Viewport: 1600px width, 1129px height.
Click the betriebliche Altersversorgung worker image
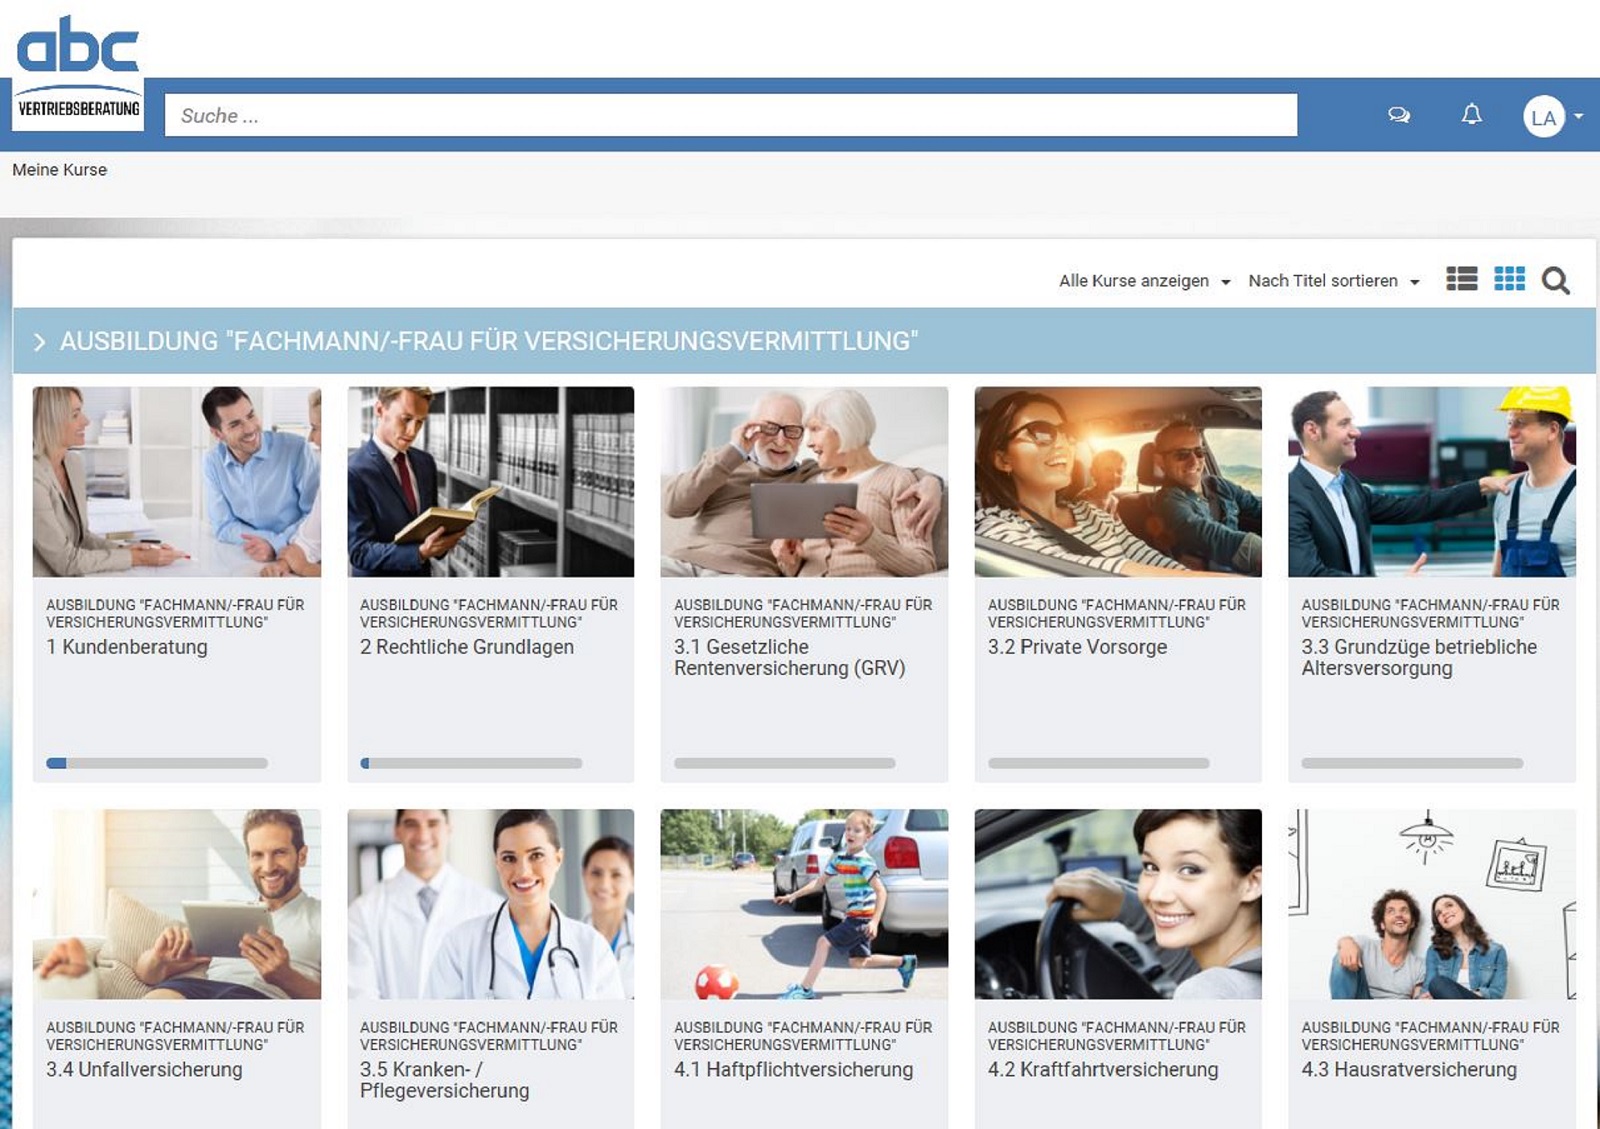pyautogui.click(x=1432, y=482)
